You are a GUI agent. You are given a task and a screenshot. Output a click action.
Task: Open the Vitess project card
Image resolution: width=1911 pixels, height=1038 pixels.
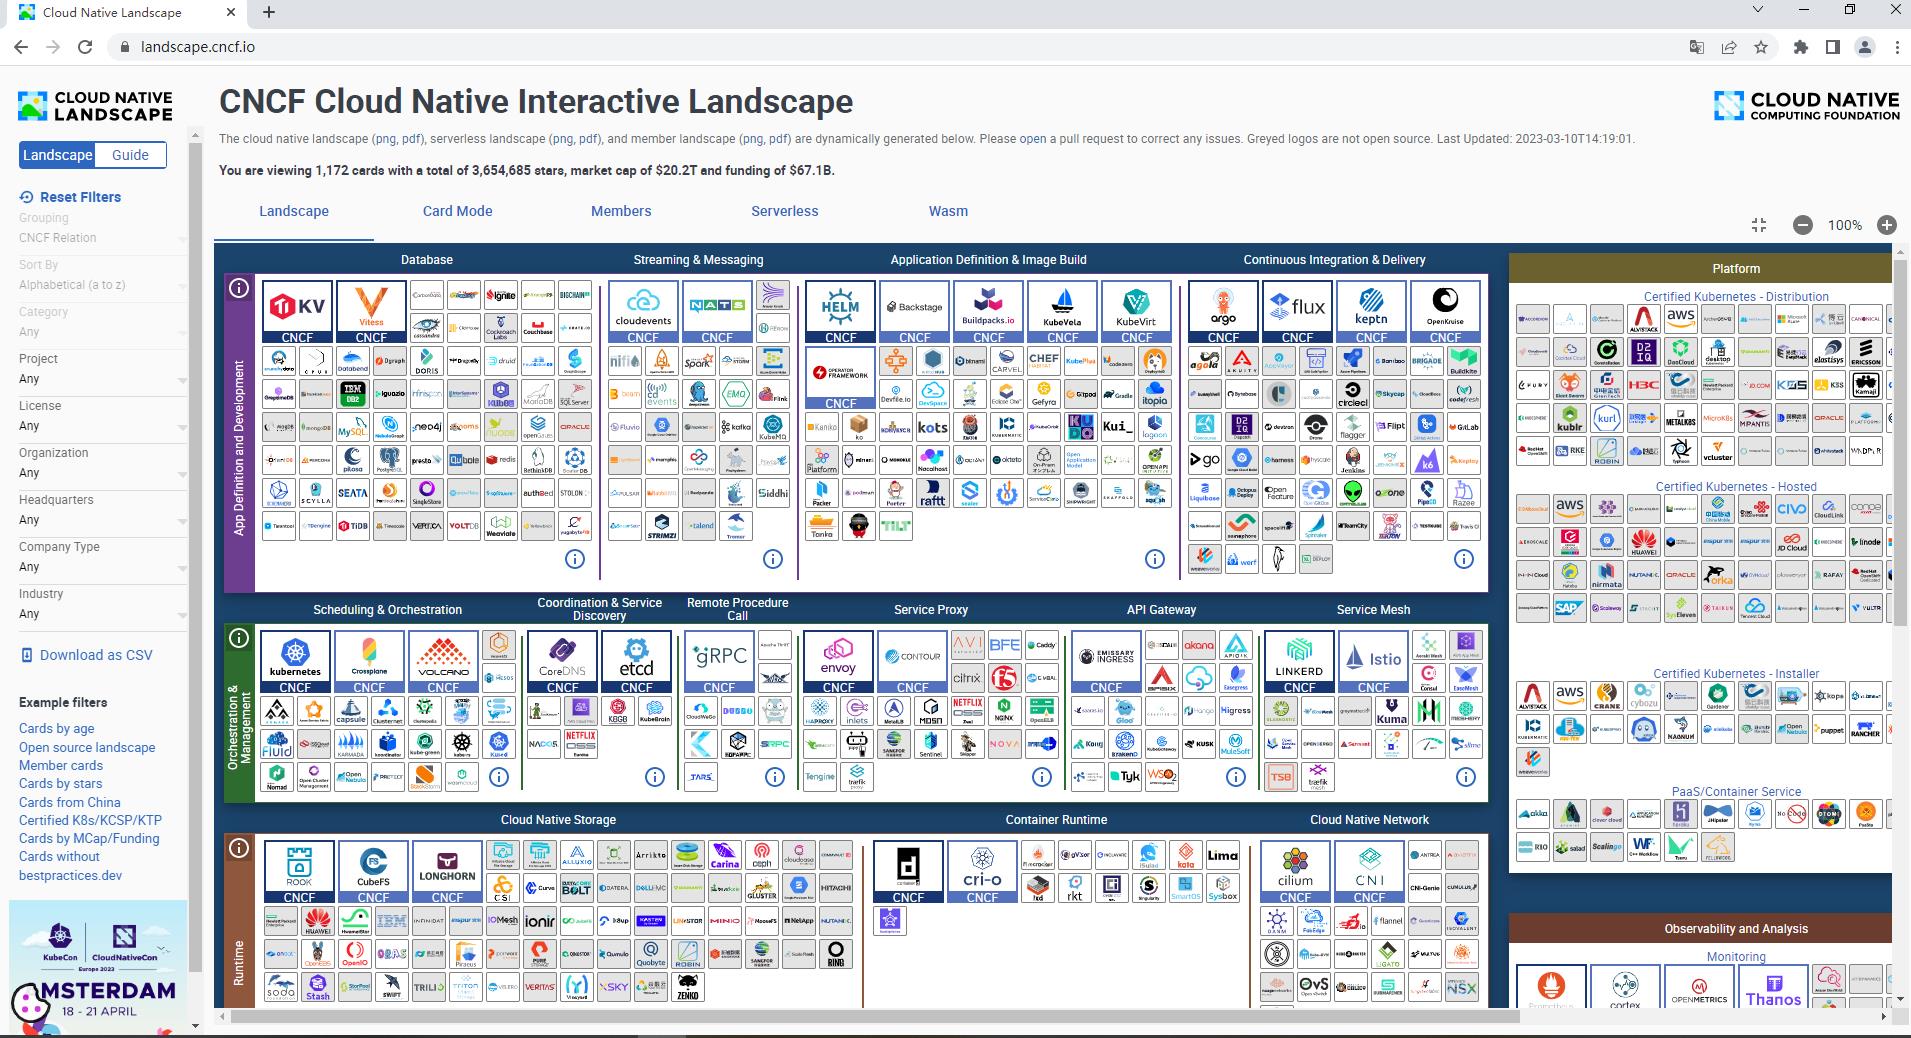371,312
